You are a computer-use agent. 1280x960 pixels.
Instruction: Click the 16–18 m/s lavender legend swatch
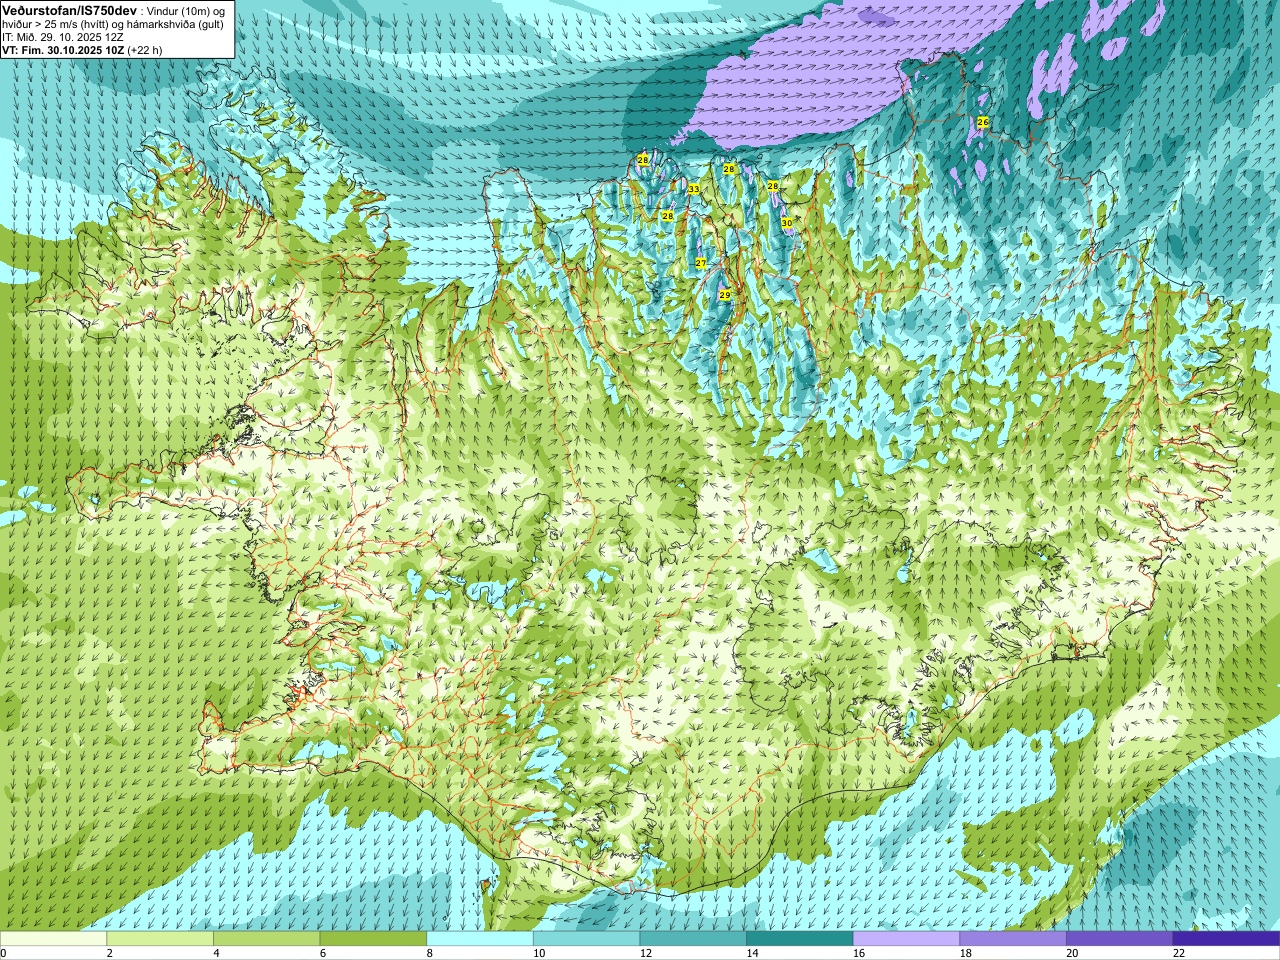(x=906, y=939)
